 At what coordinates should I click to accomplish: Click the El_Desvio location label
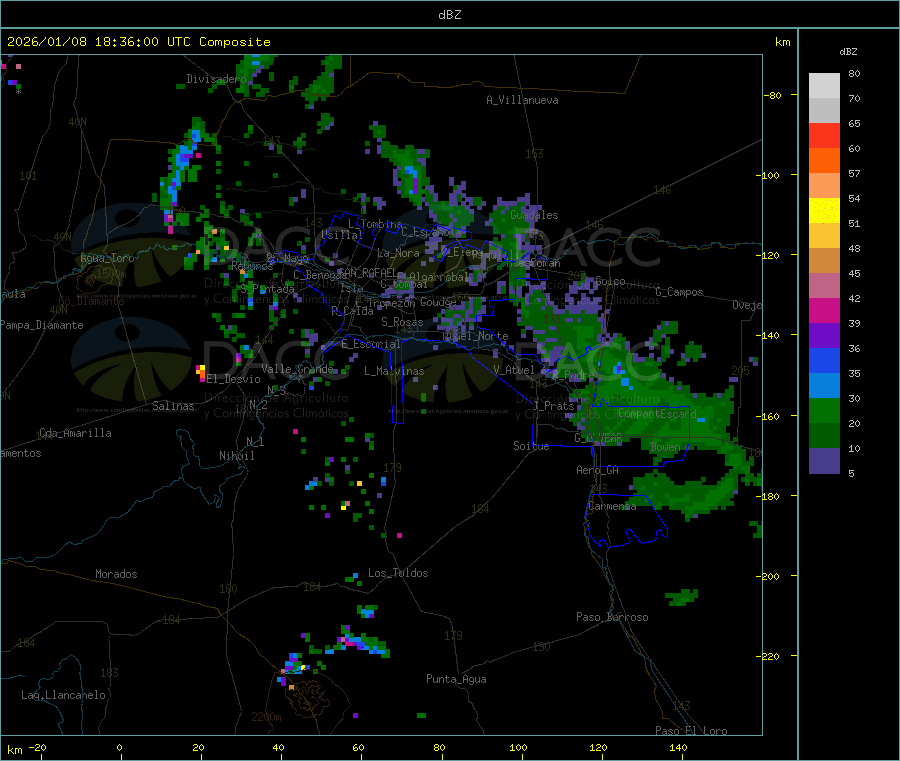click(234, 379)
